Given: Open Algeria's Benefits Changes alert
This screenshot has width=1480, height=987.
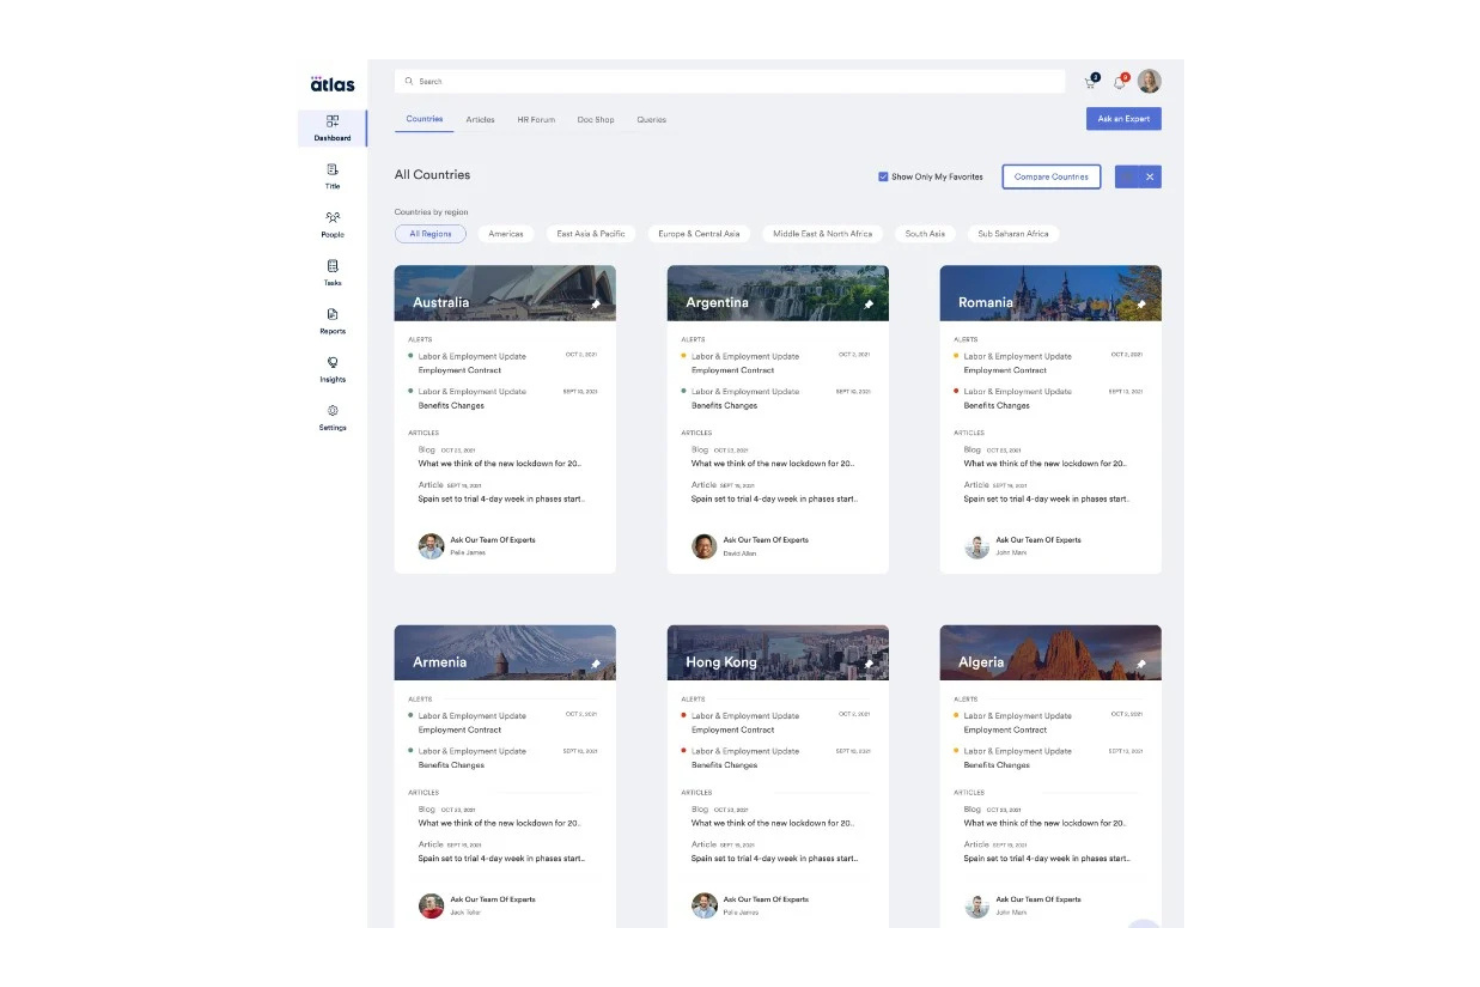Looking at the screenshot, I should click(x=997, y=765).
